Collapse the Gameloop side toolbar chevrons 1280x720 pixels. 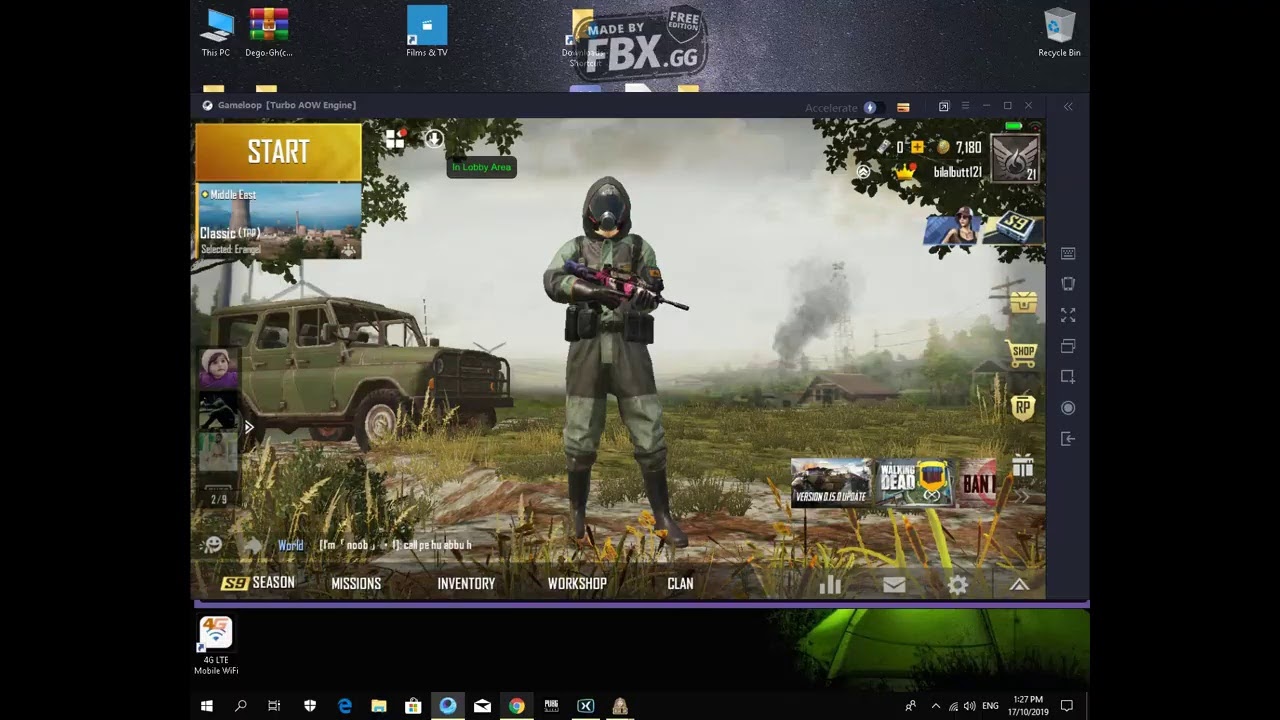tap(1068, 106)
